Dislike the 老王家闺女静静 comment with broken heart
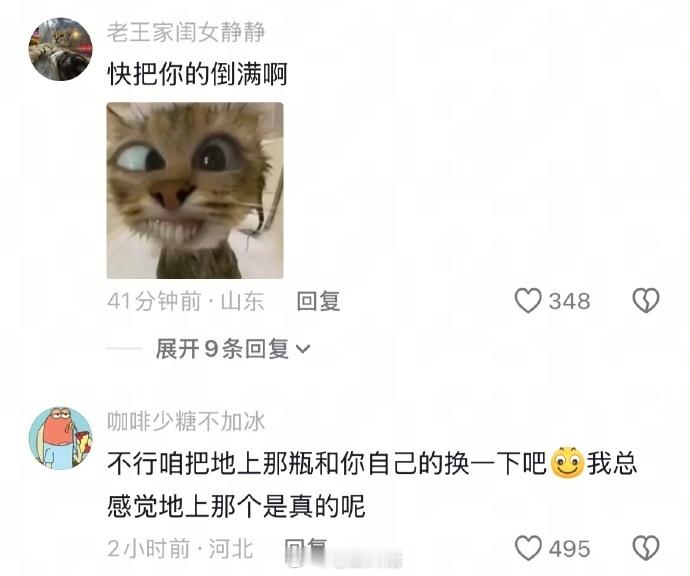690x576 pixels. pyautogui.click(x=646, y=301)
